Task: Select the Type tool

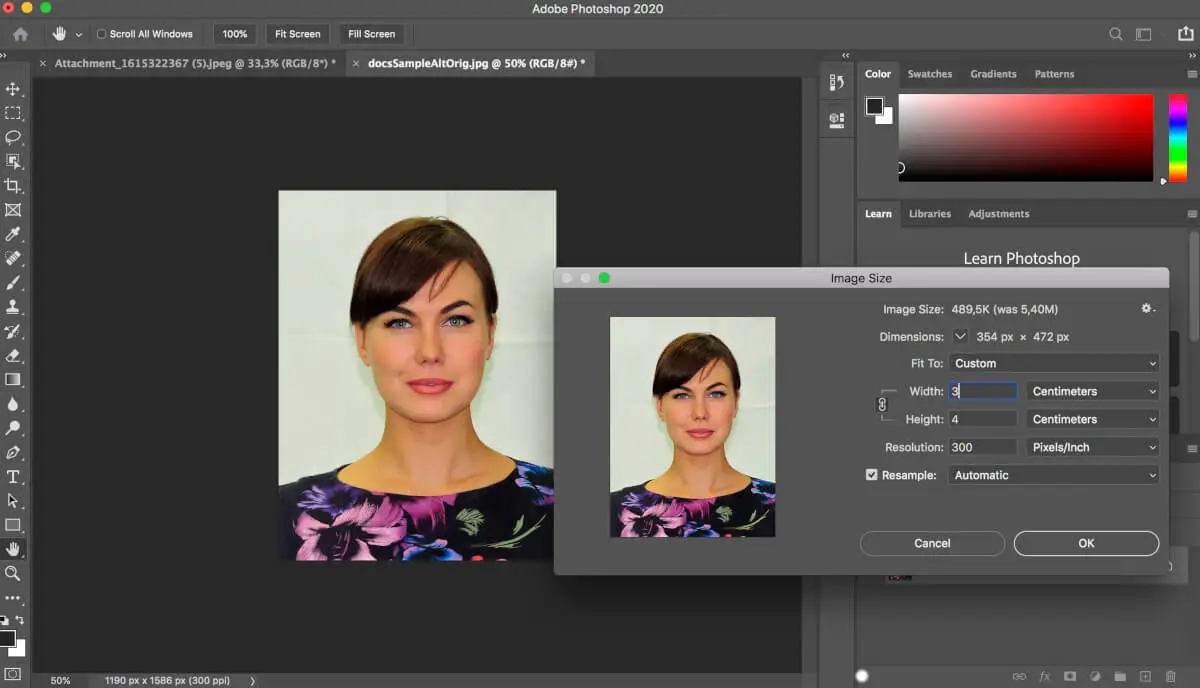Action: tap(13, 476)
